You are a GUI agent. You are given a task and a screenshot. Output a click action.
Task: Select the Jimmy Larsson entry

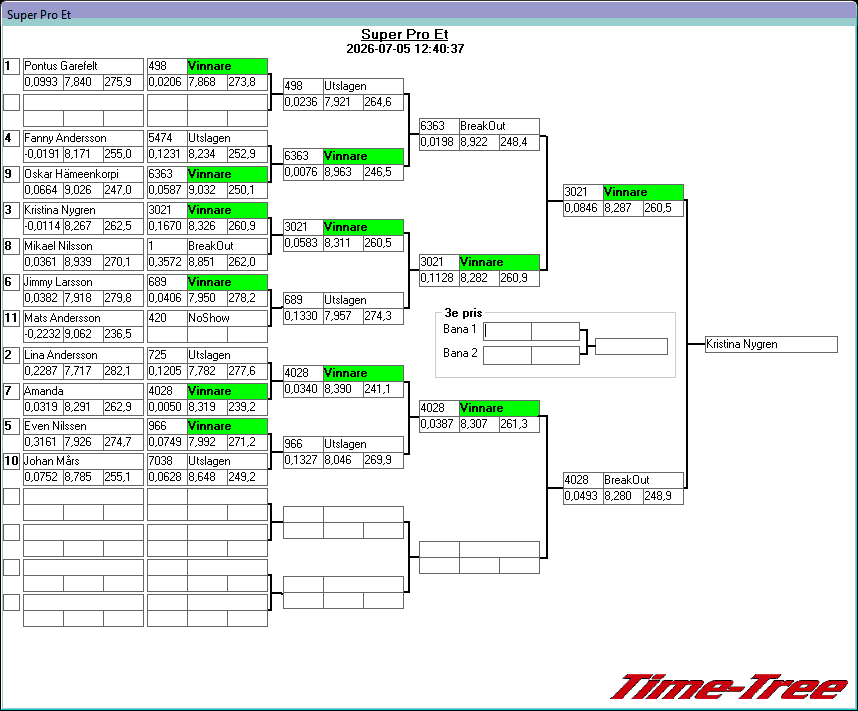click(83, 282)
